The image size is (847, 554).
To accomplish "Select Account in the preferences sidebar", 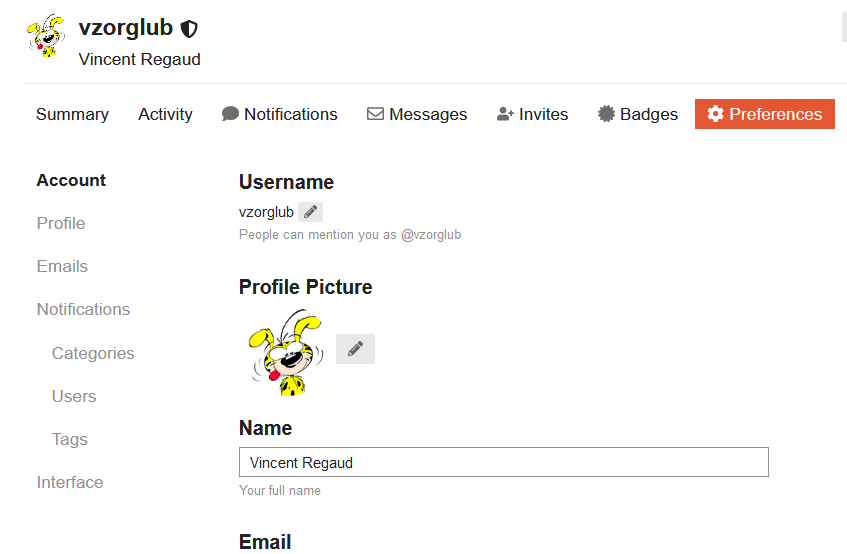I will point(71,180).
